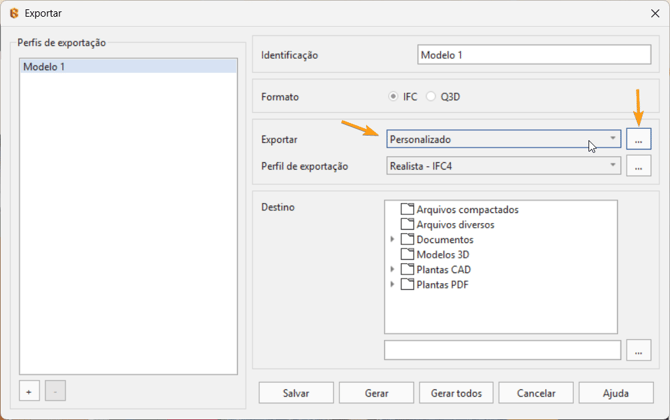Open the Exportar Personalizado dropdown
The image size is (670, 420).
click(x=504, y=140)
